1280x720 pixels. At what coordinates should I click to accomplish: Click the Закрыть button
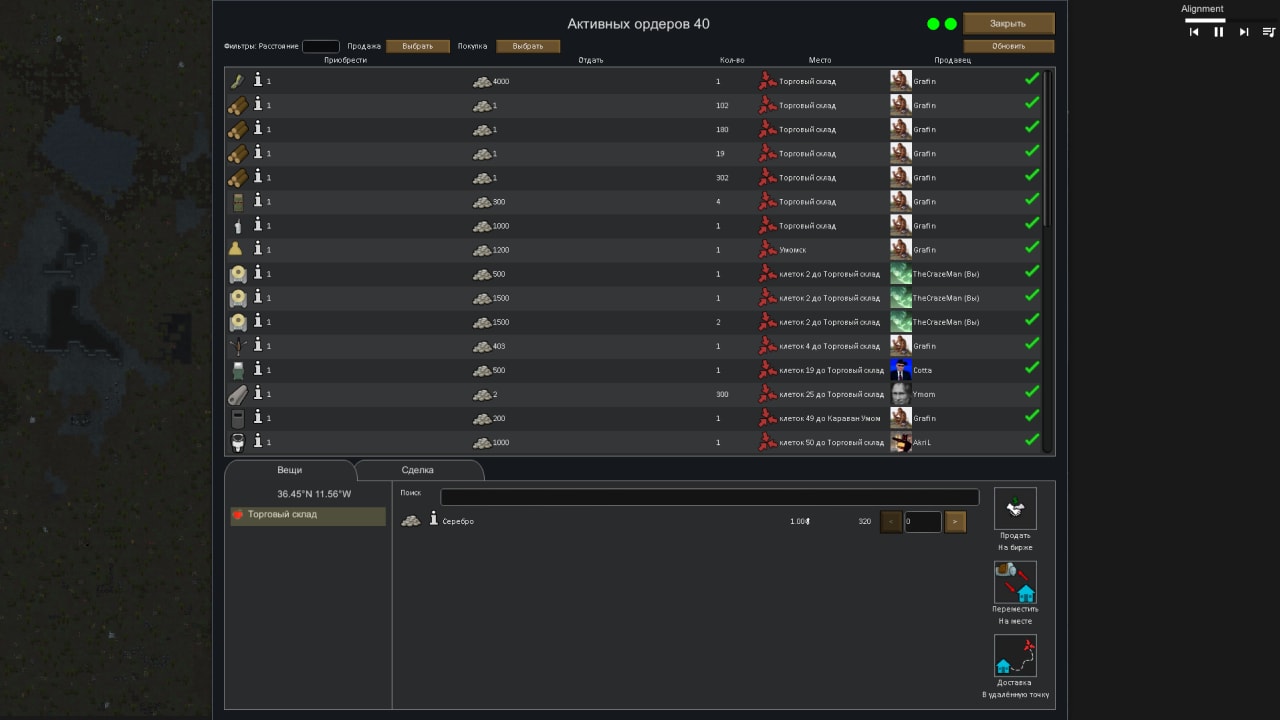[x=1008, y=23]
